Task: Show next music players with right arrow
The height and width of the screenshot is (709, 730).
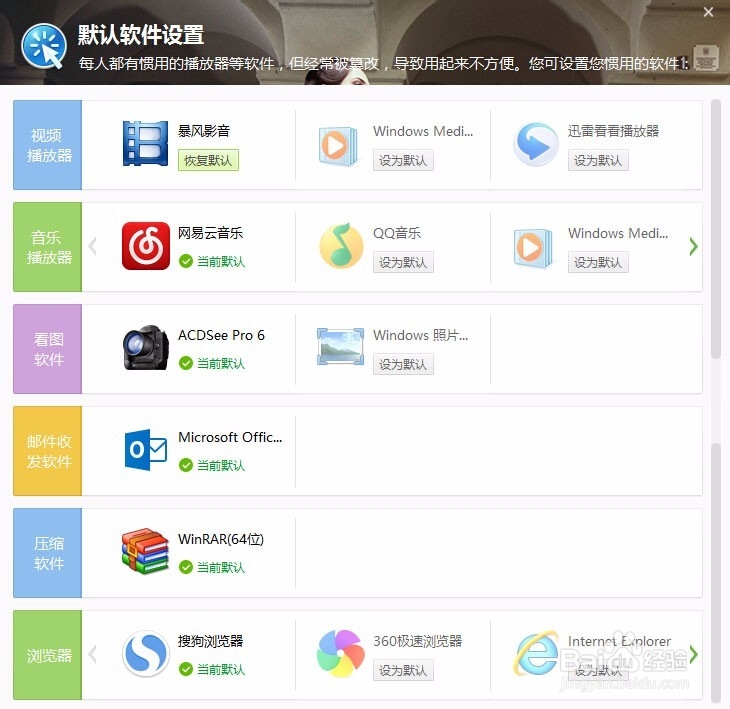Action: (x=693, y=246)
